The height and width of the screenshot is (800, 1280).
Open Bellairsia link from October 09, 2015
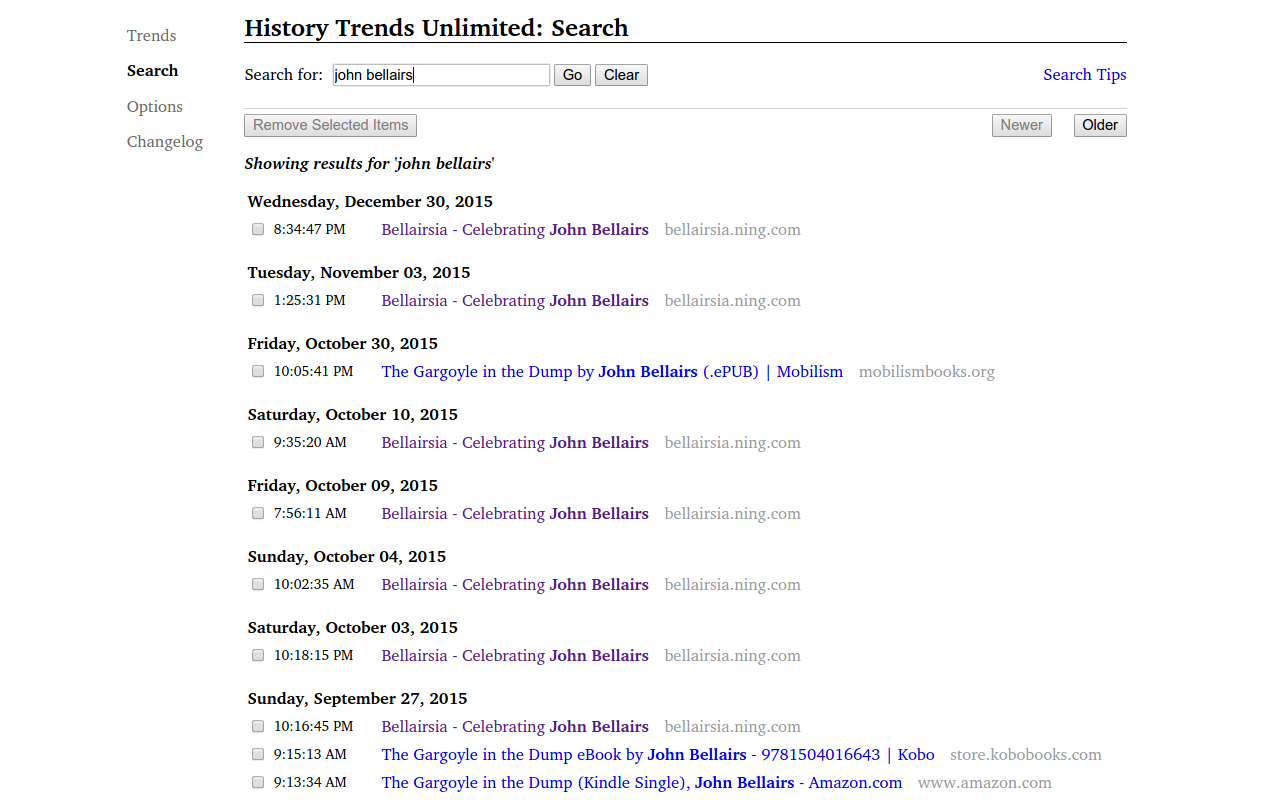(515, 514)
